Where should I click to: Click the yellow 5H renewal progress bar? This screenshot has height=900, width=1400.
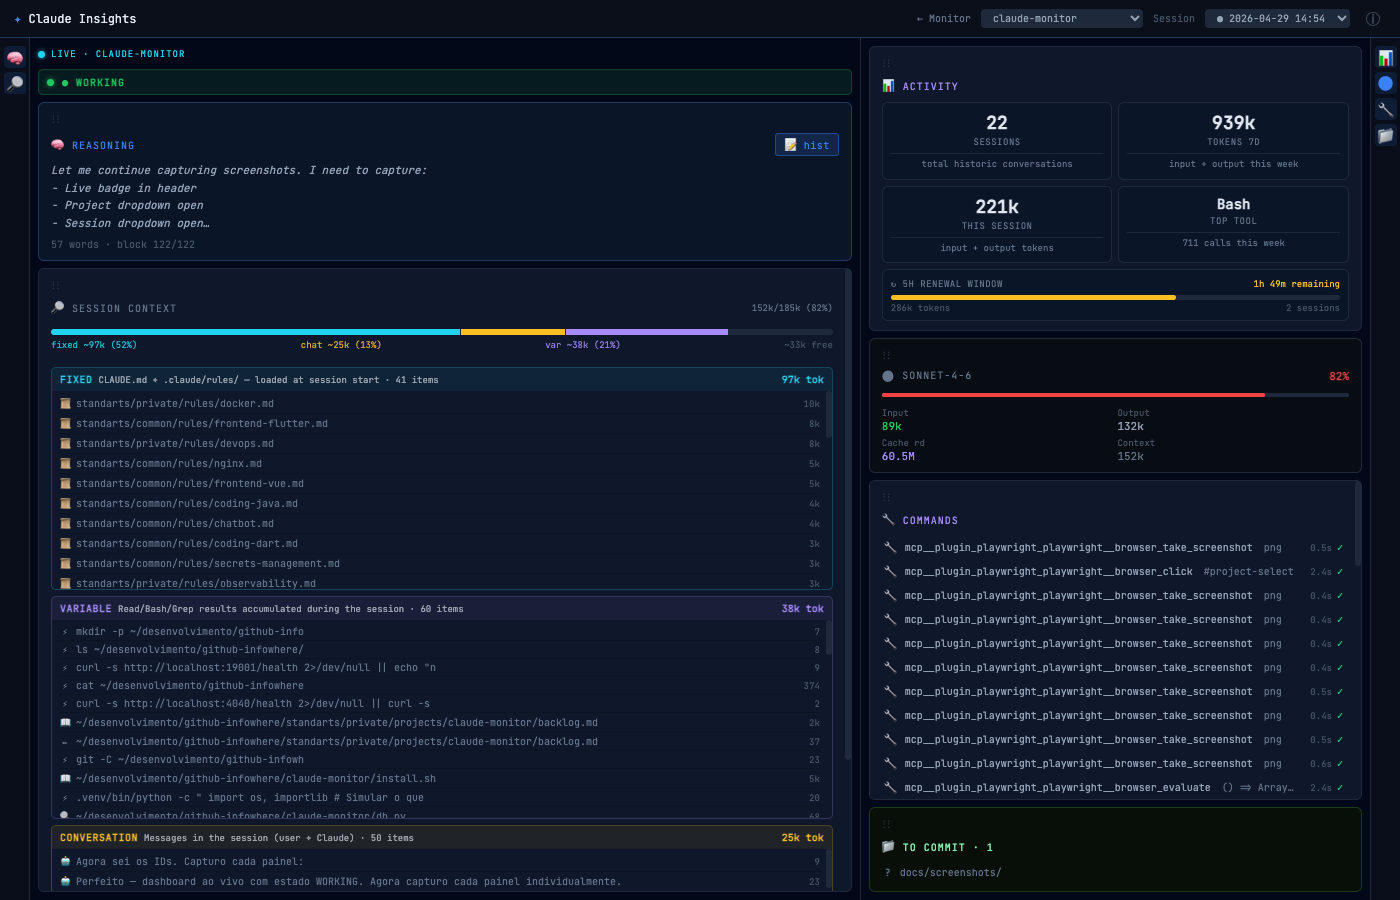pyautogui.click(x=1033, y=297)
